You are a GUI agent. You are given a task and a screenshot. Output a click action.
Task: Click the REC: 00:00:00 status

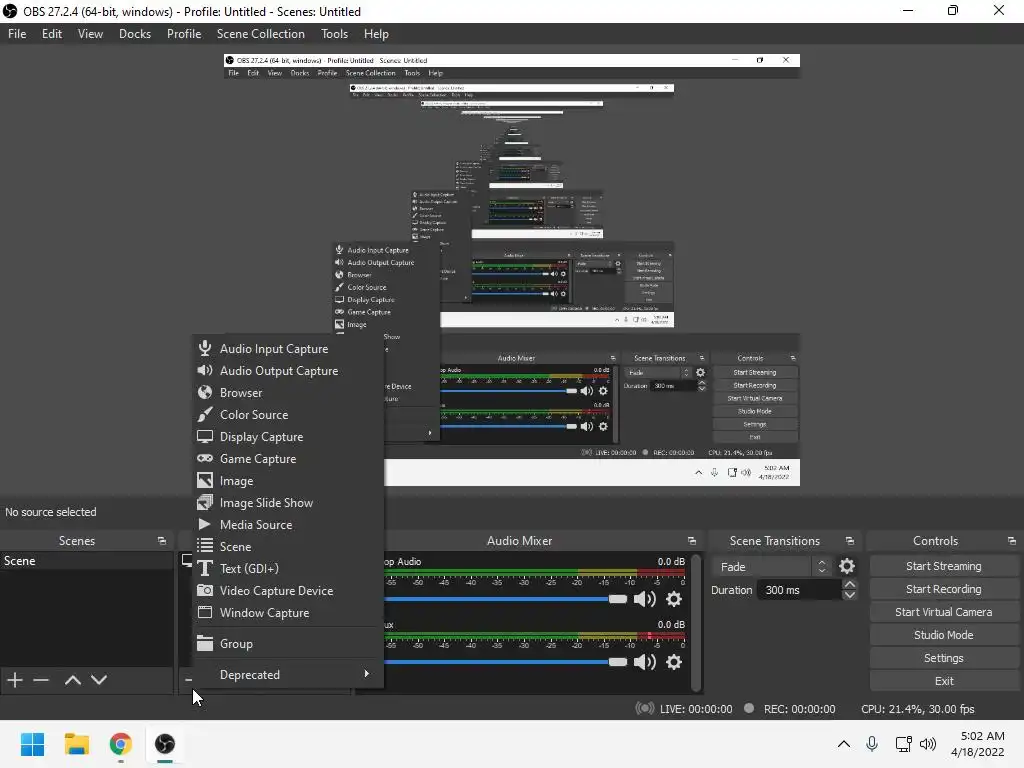pyautogui.click(x=799, y=709)
